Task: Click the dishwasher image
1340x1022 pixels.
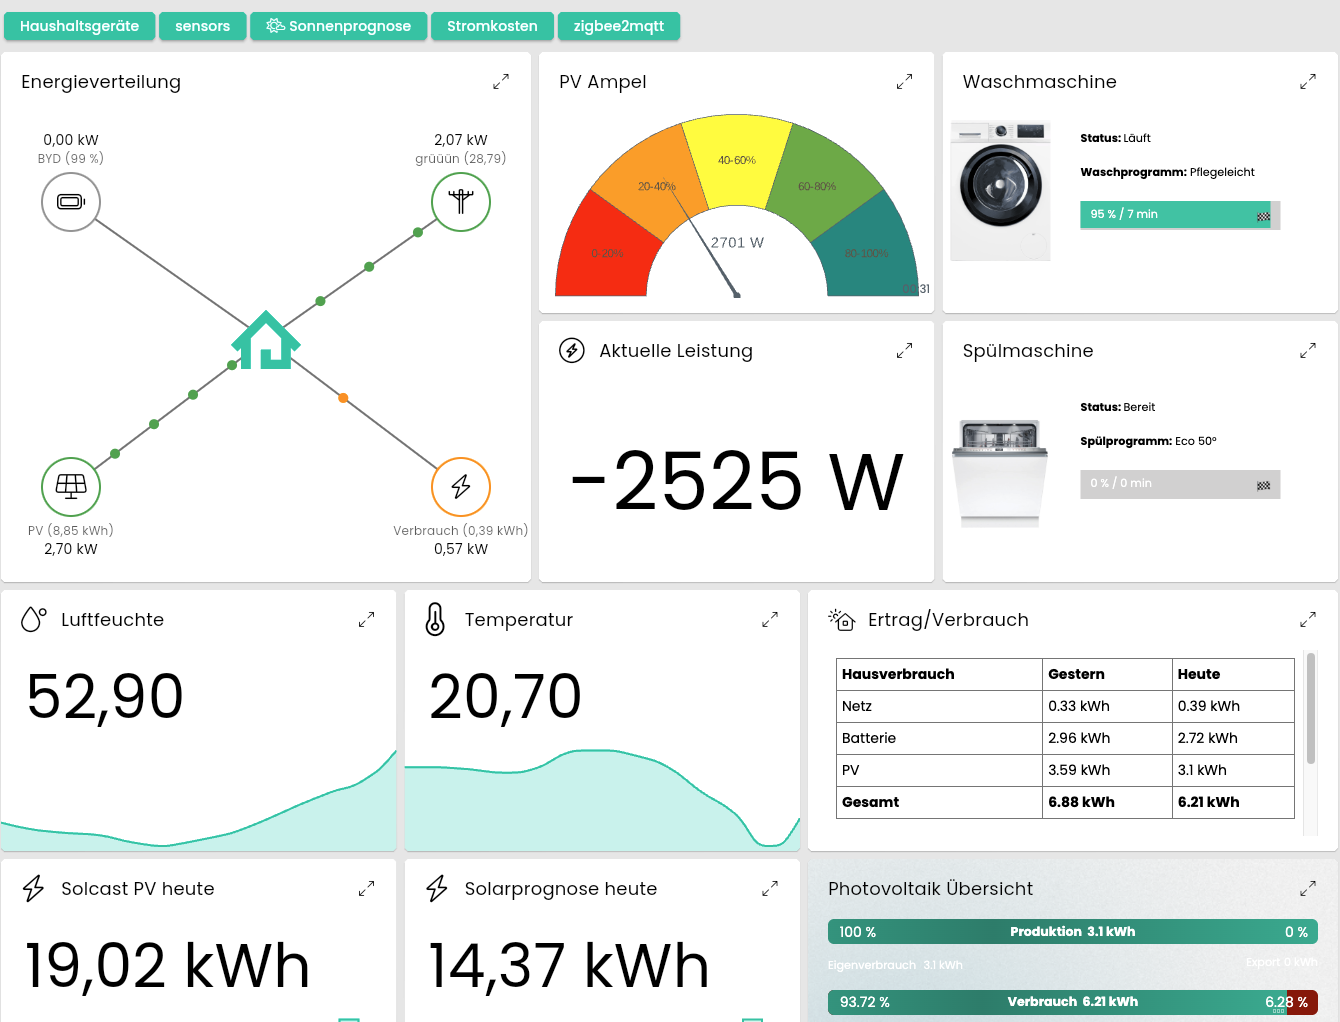Action: click(x=1000, y=473)
